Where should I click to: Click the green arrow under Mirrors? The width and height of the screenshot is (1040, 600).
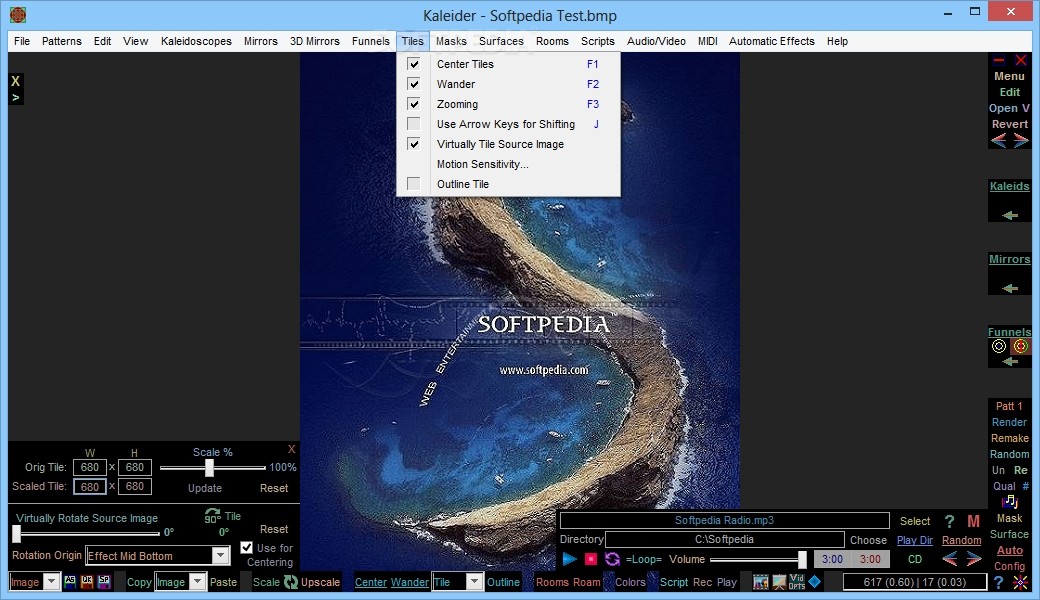point(1009,288)
